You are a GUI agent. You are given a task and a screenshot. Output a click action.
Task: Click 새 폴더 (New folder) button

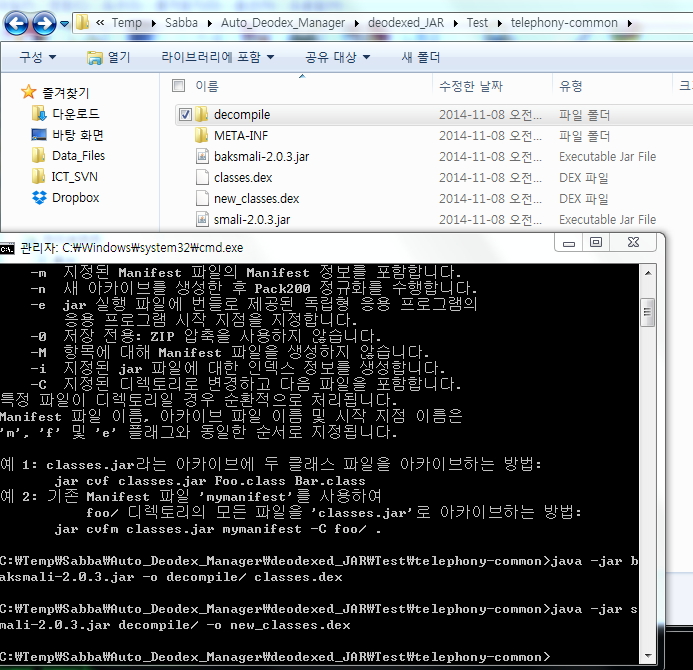[x=421, y=57]
